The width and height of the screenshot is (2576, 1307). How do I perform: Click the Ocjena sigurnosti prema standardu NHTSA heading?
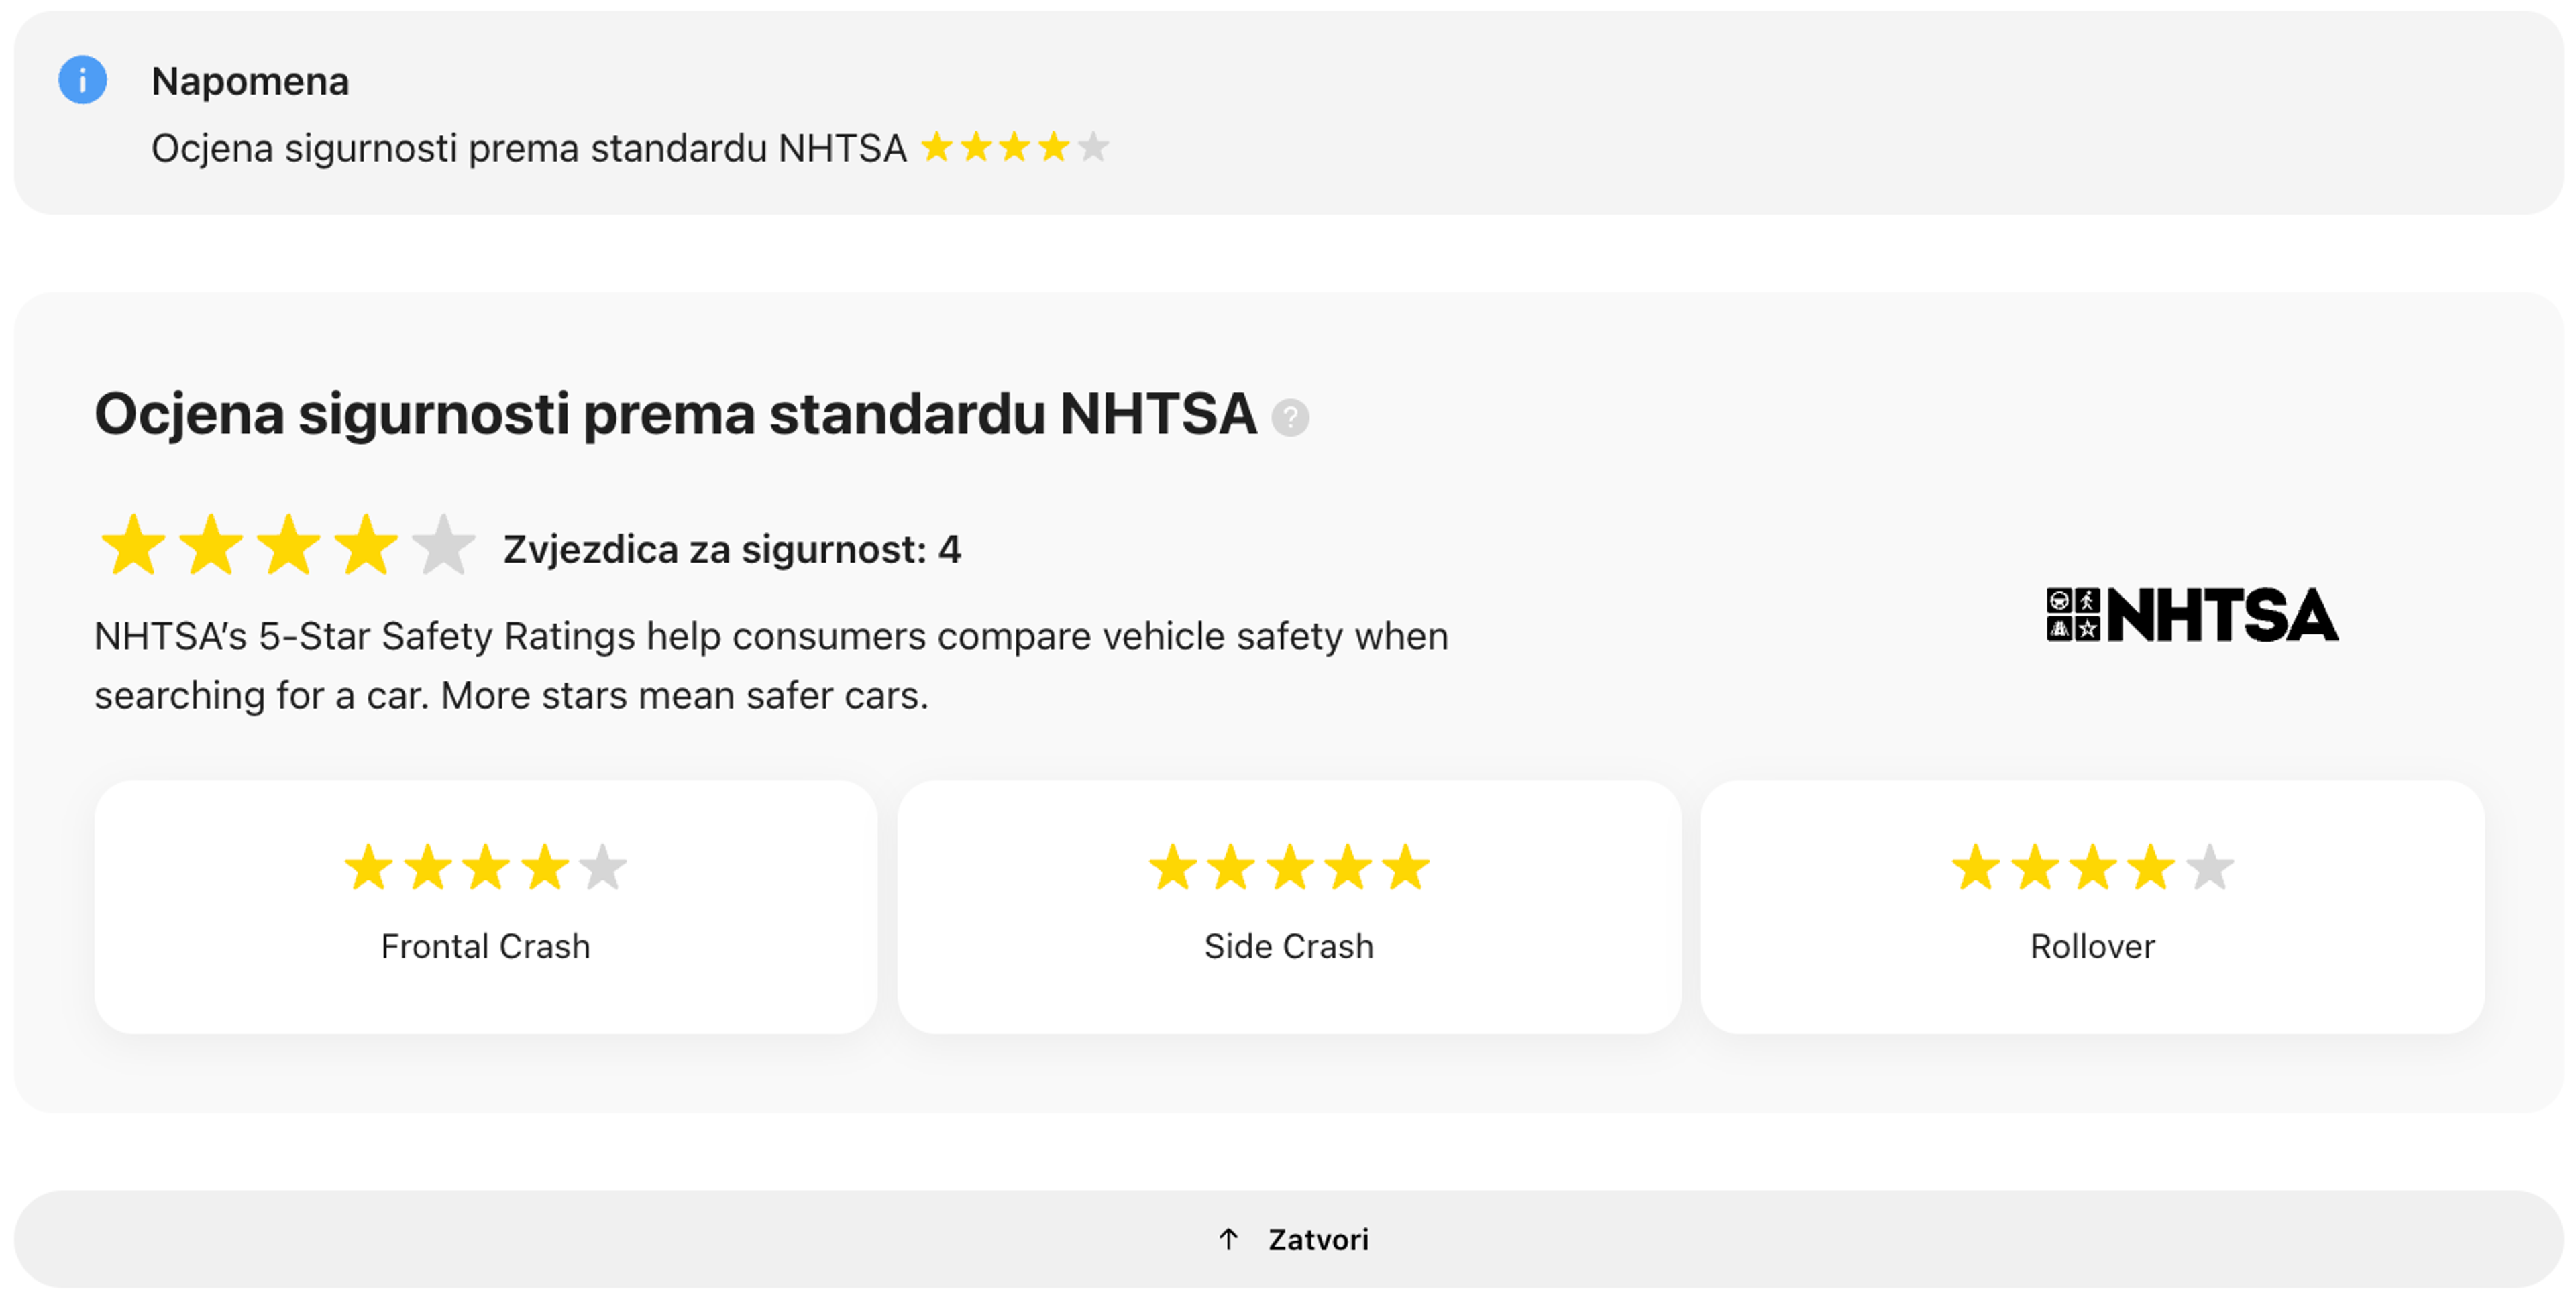[675, 414]
